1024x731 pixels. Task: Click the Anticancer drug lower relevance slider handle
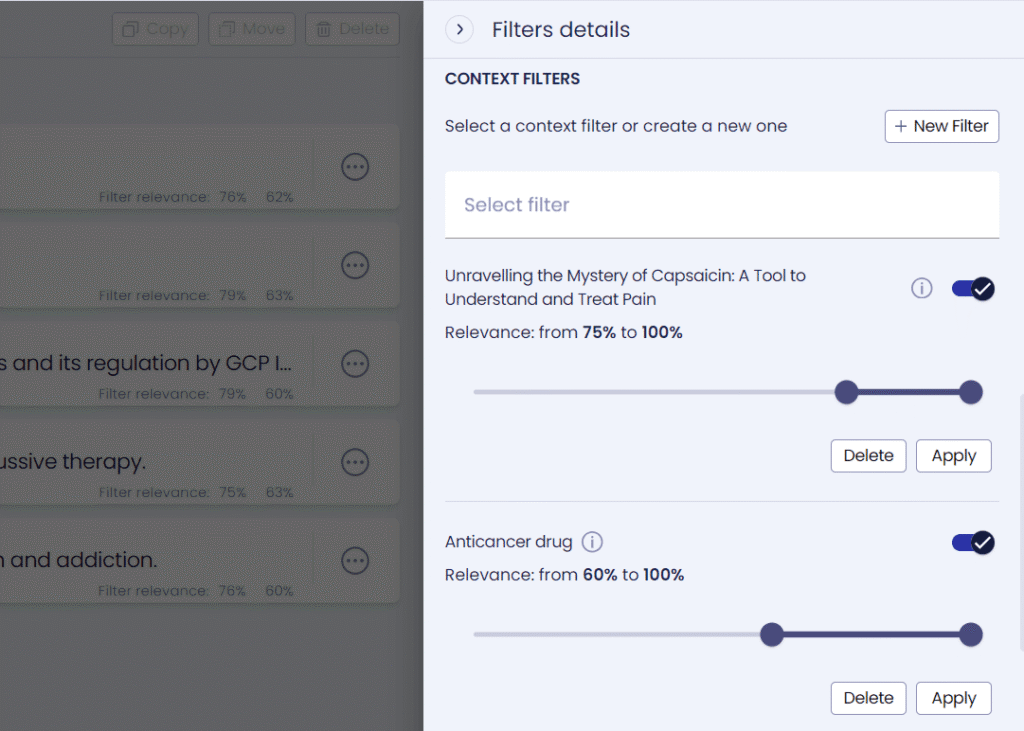tap(772, 635)
